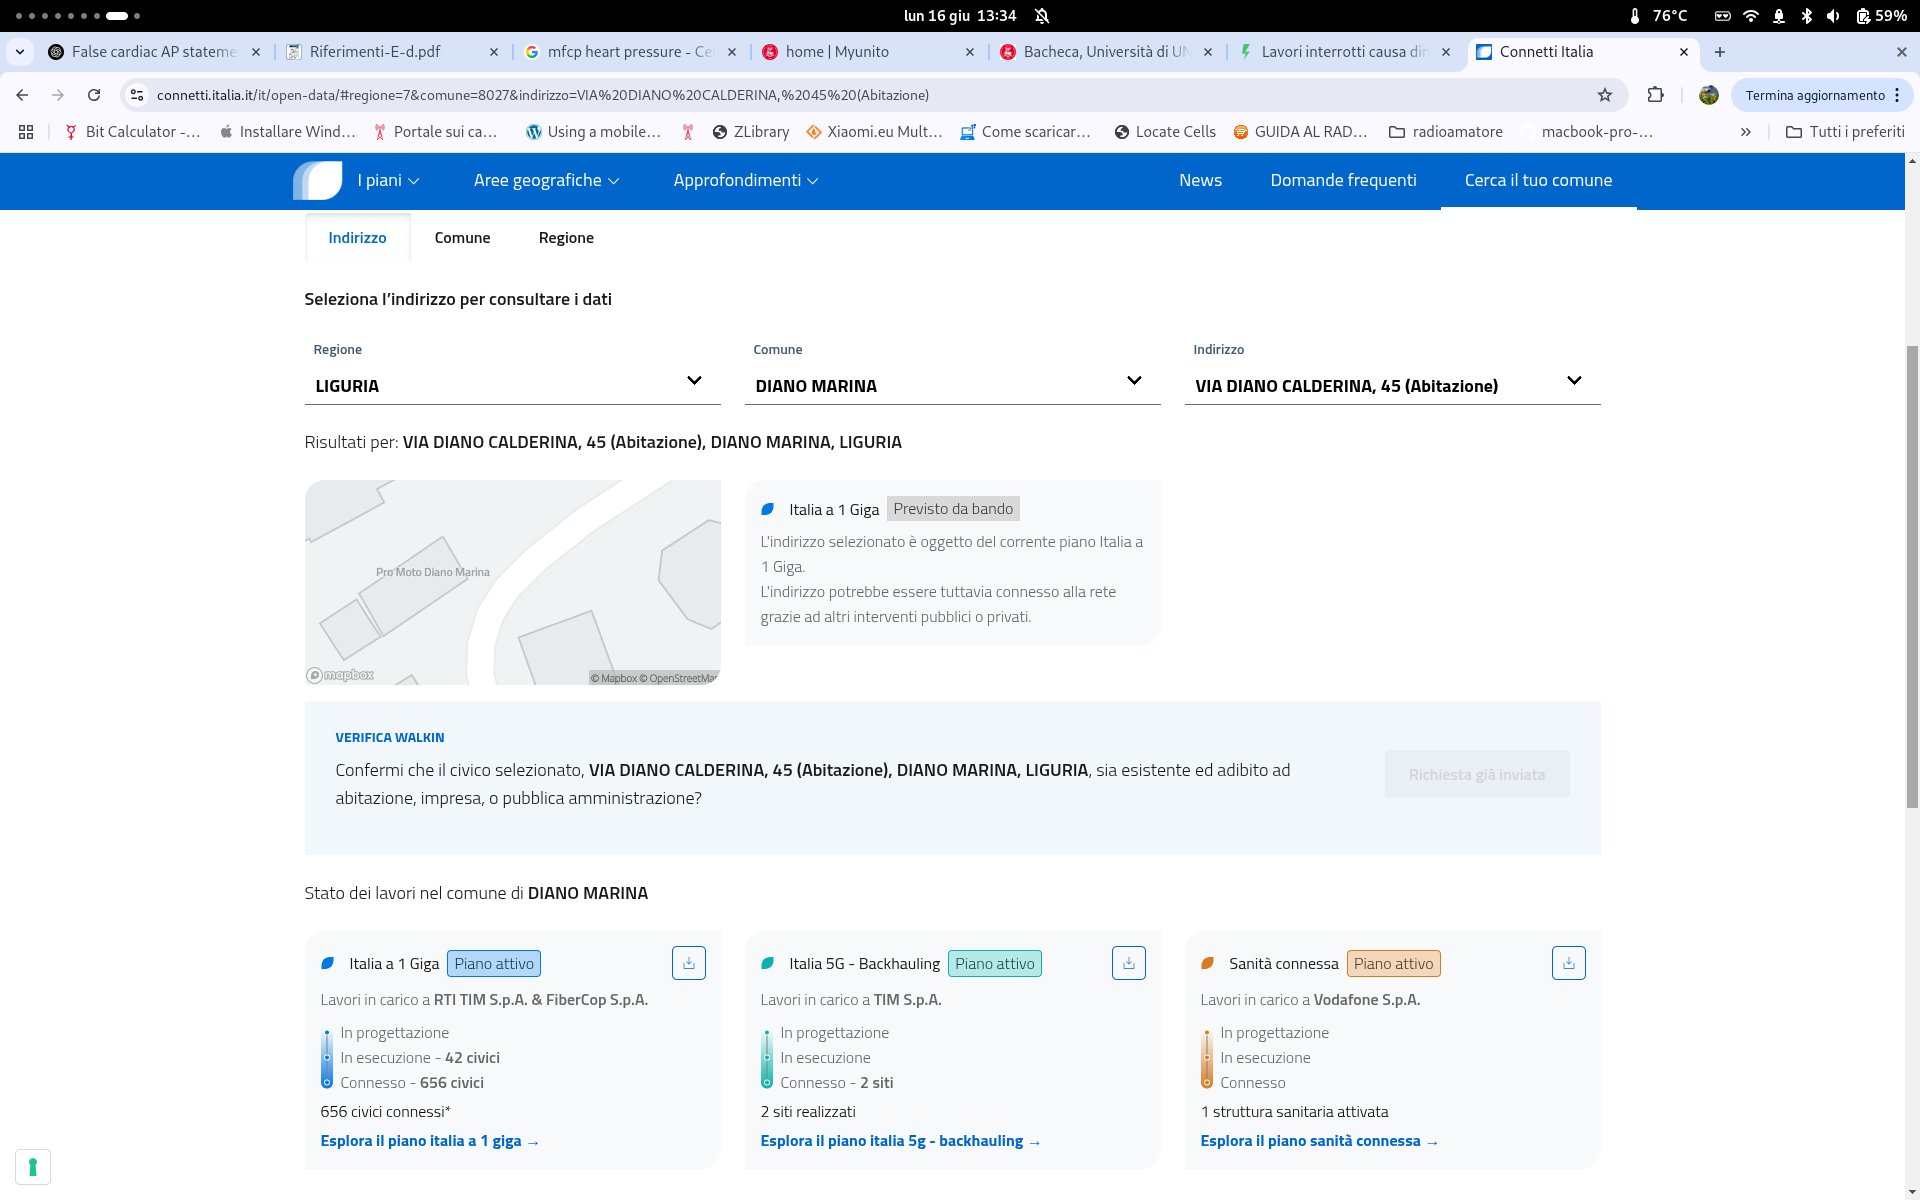The image size is (1920, 1200).
Task: Click the Richiesta già inviata button
Action: click(1476, 775)
